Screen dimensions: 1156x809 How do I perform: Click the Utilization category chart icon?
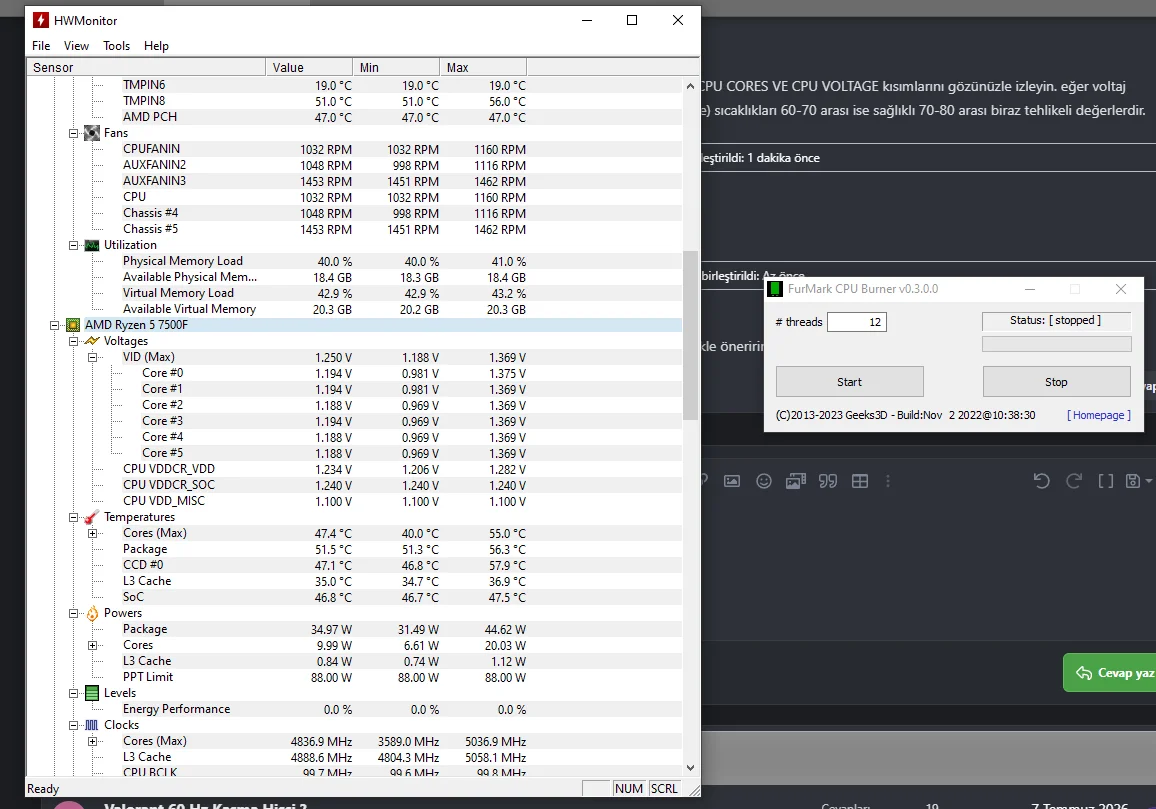click(92, 246)
